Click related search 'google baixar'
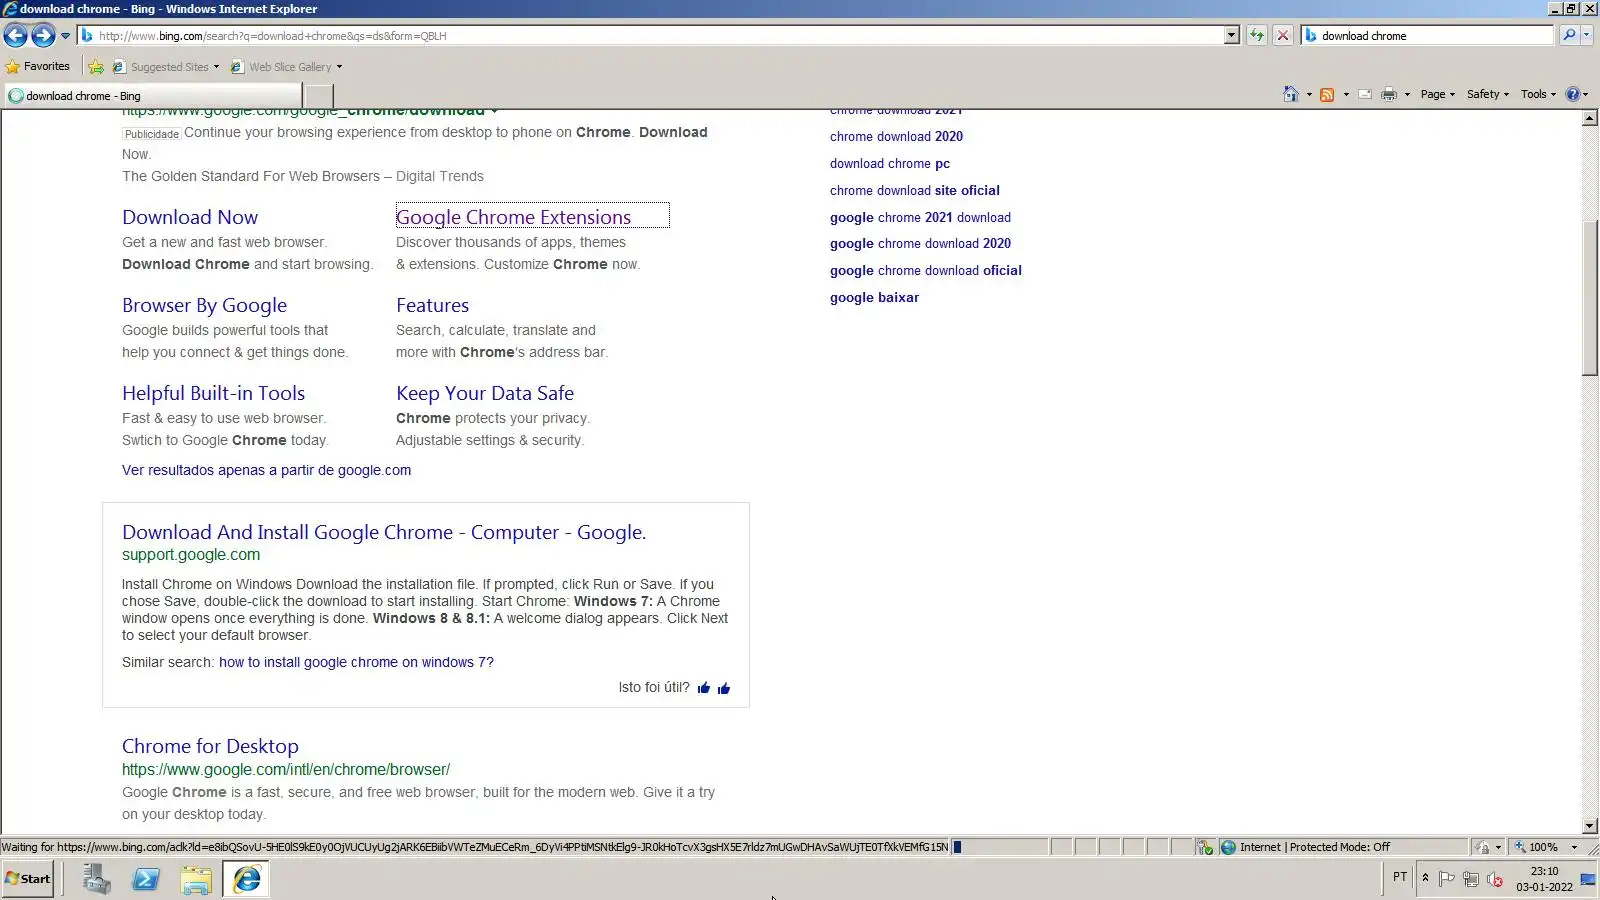 pos(874,297)
